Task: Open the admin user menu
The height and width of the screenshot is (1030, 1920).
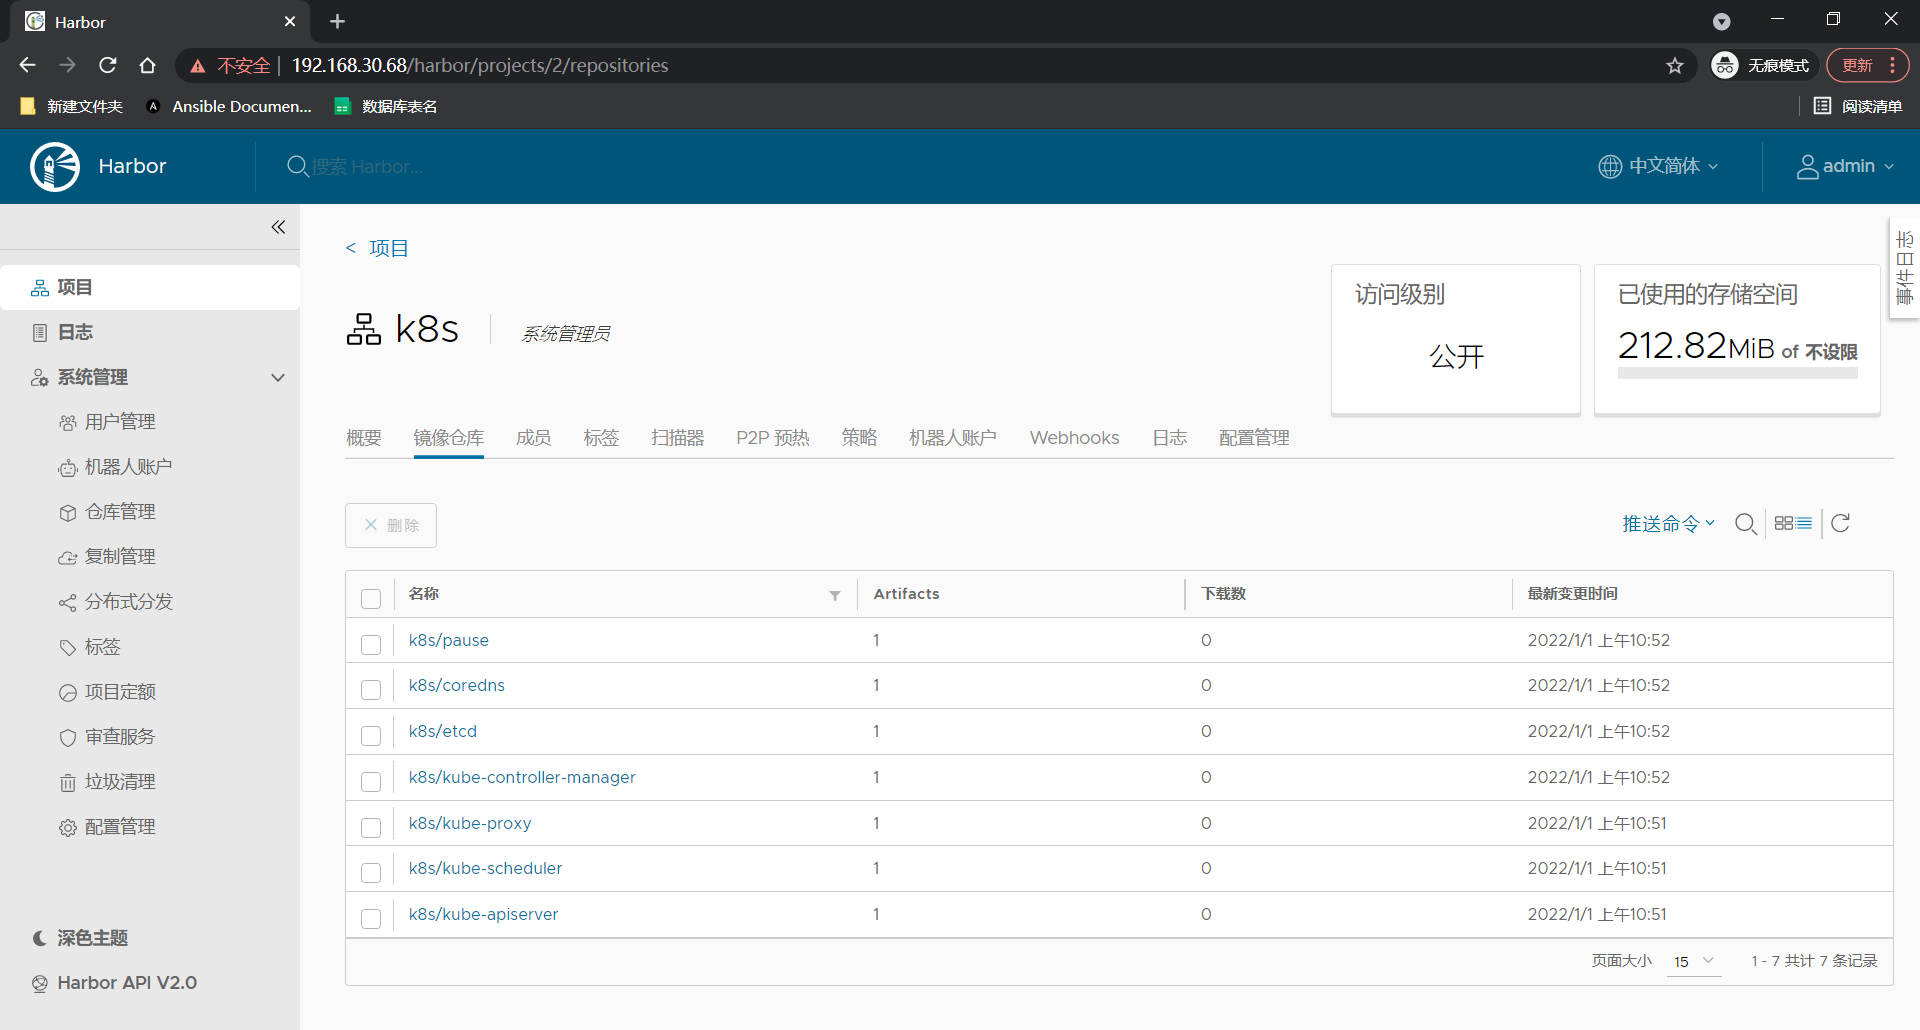Action: (1845, 166)
